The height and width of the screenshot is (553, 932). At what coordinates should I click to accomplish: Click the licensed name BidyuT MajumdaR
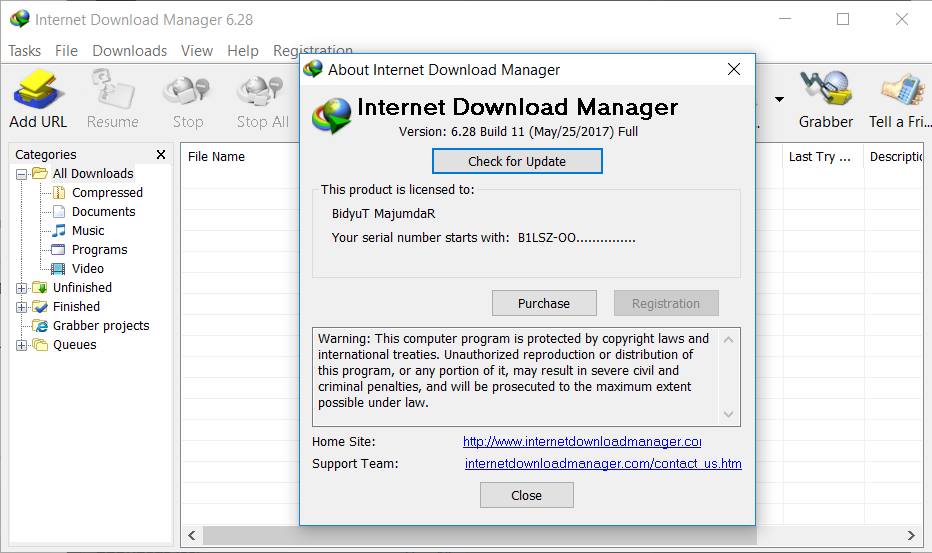(x=383, y=214)
